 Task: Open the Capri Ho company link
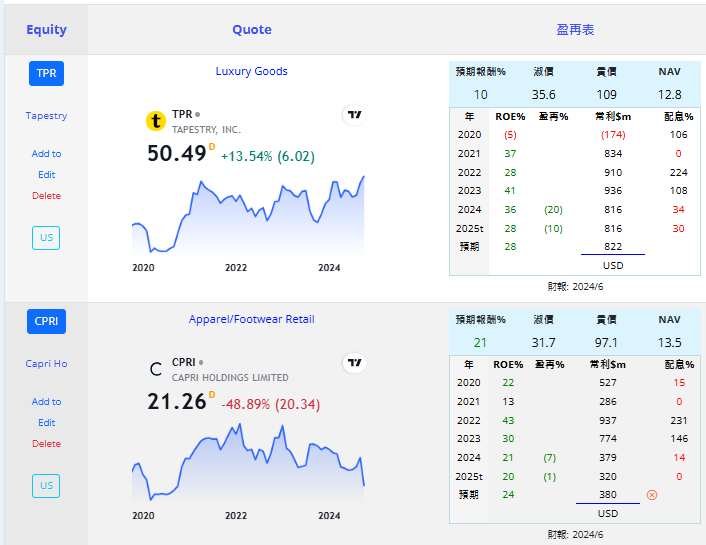46,364
